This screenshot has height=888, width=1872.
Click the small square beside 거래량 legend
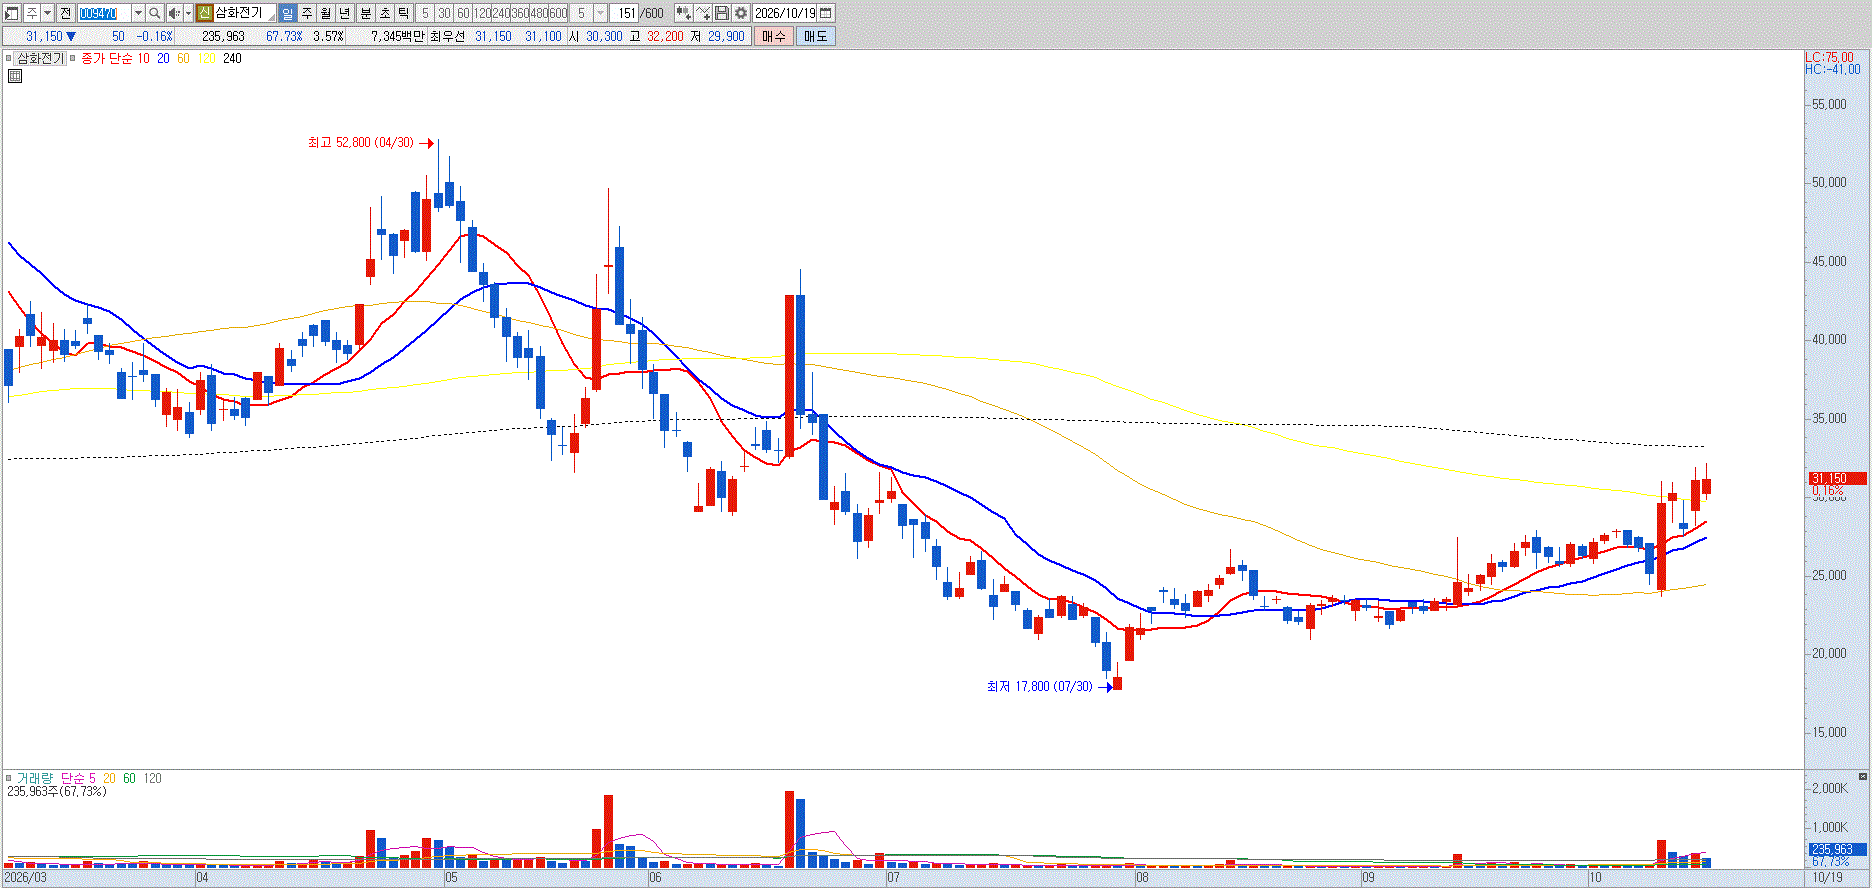tap(9, 778)
